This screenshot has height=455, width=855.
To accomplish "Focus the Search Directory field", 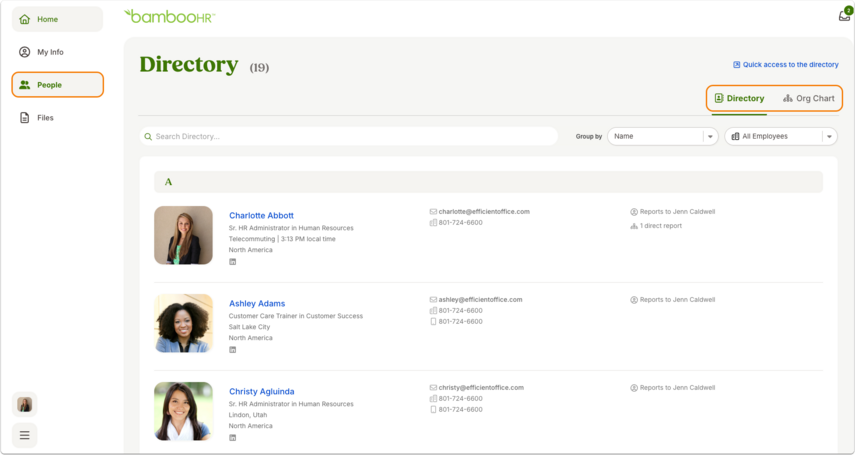I will [x=348, y=136].
